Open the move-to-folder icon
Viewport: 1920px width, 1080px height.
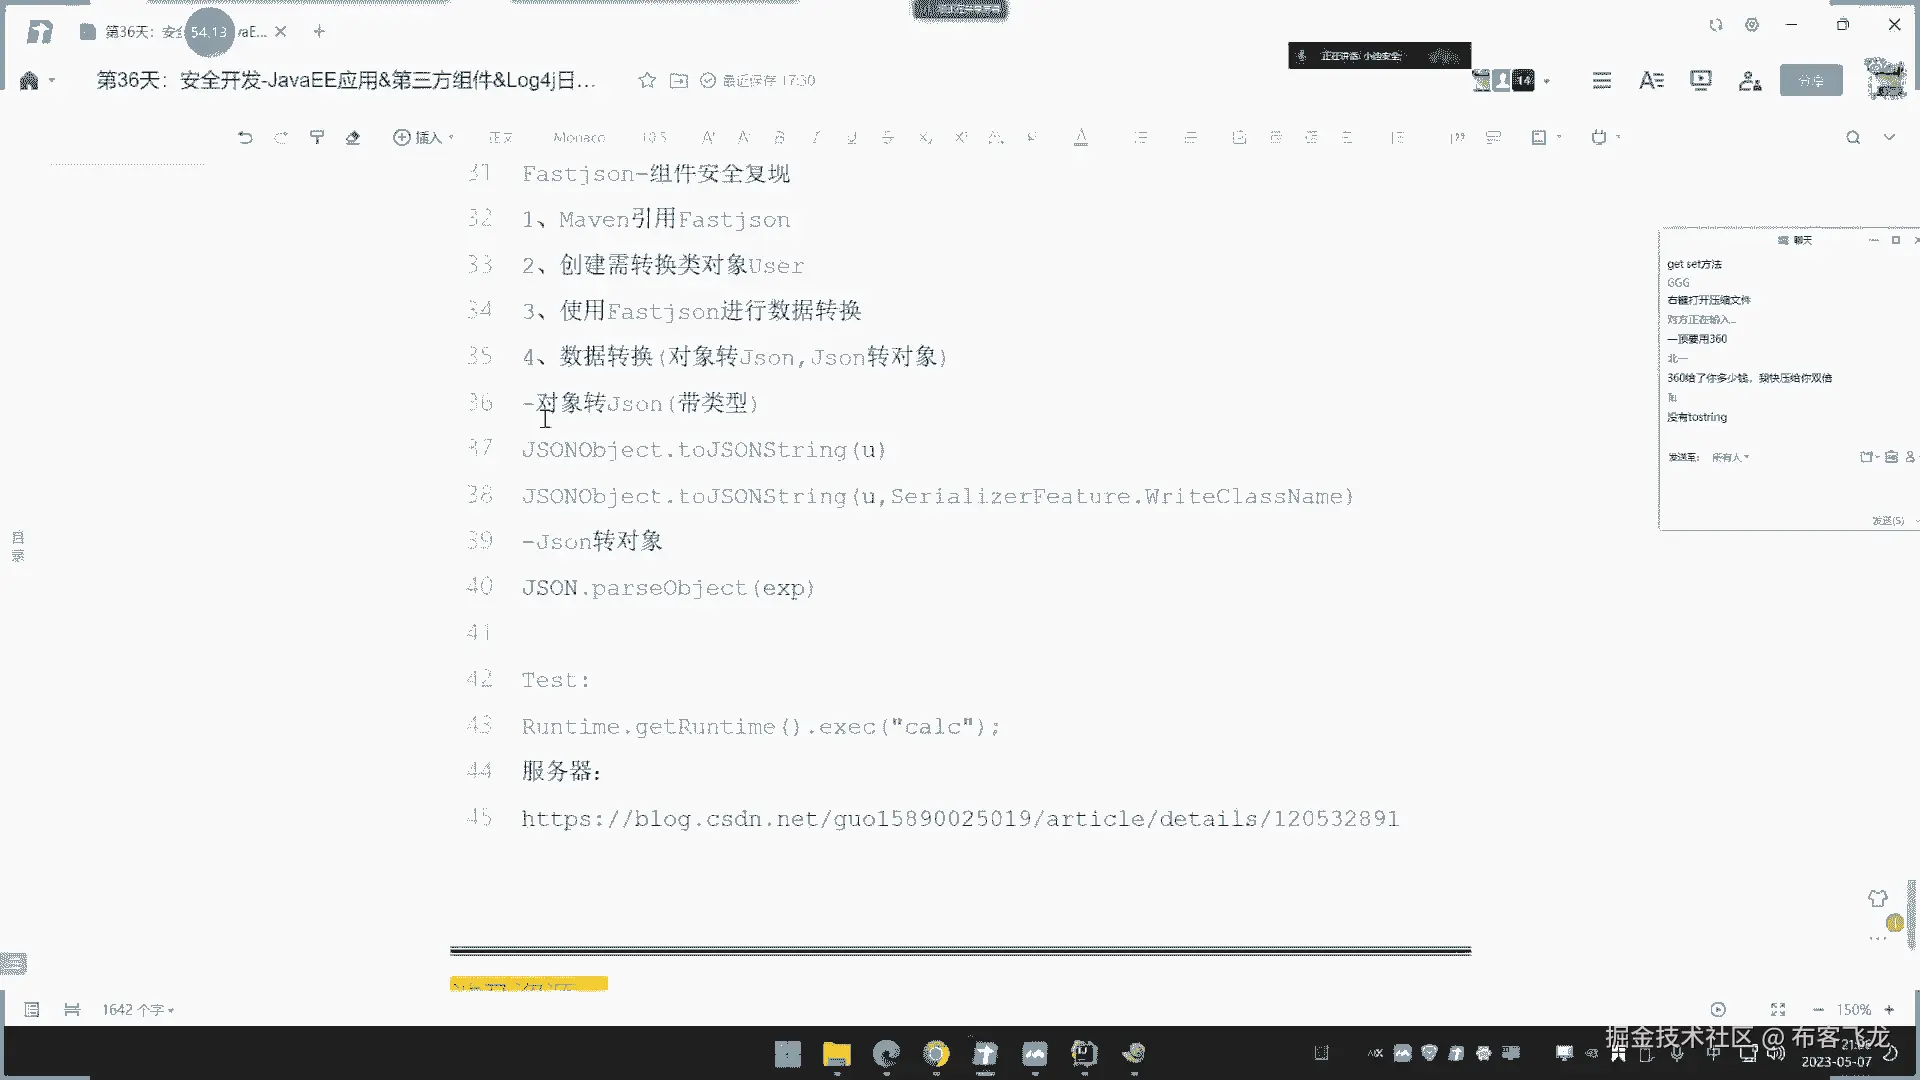tap(679, 80)
